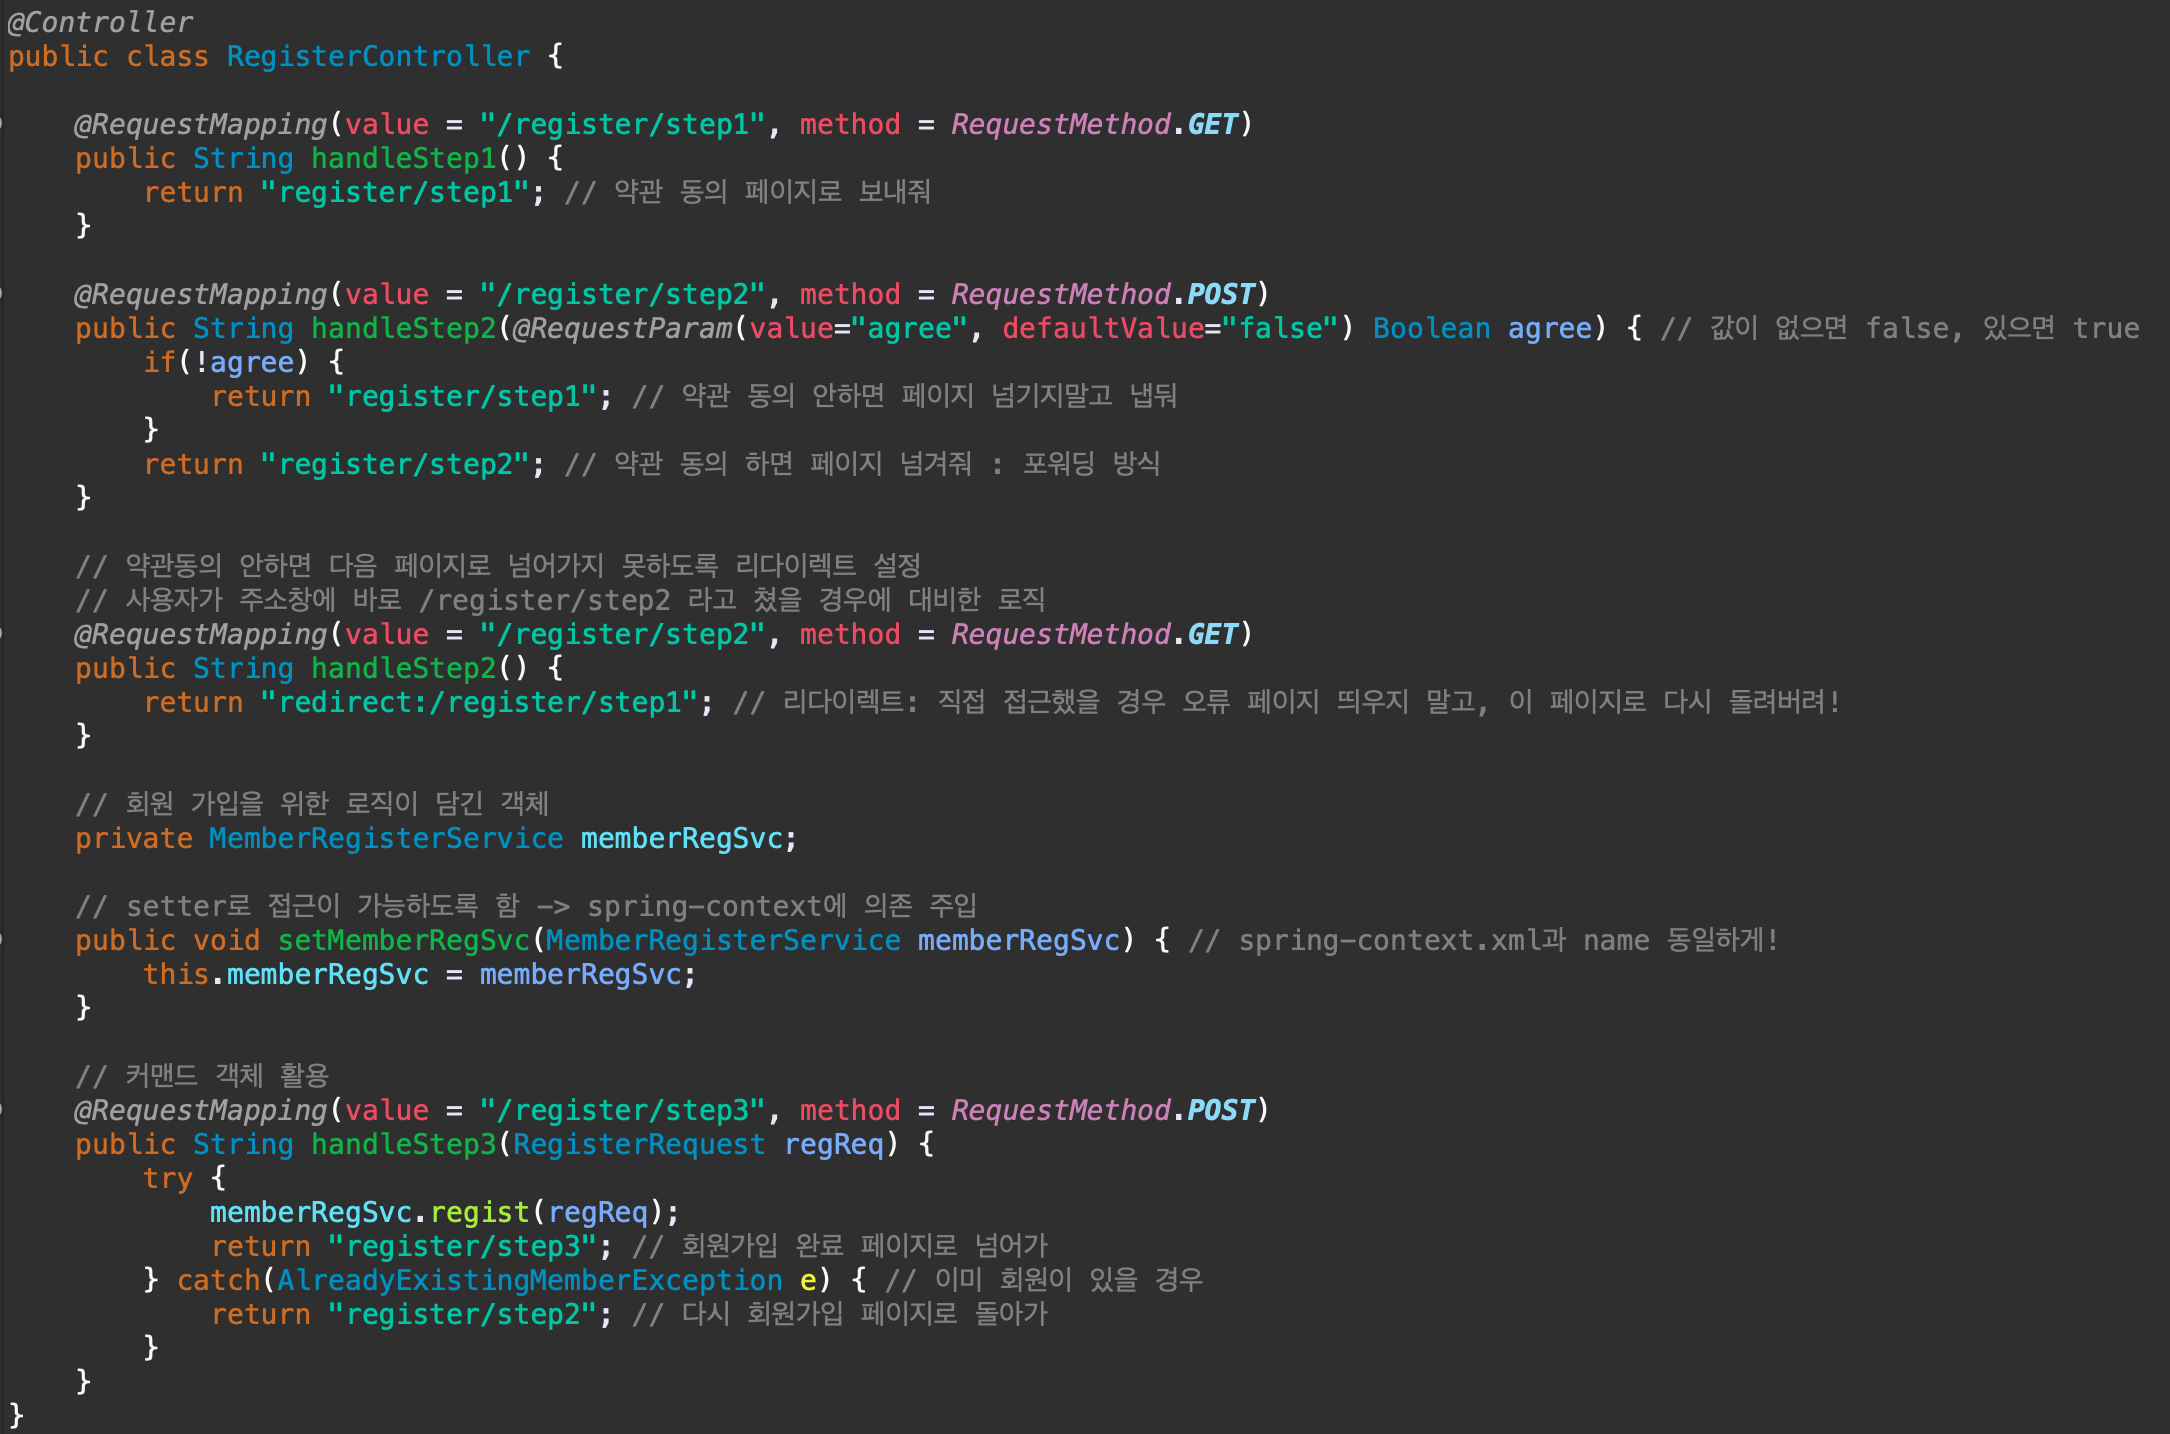Collapse fold marker beside step2 GET mapping
Screen dimensions: 2170x1434
pos(2,634)
